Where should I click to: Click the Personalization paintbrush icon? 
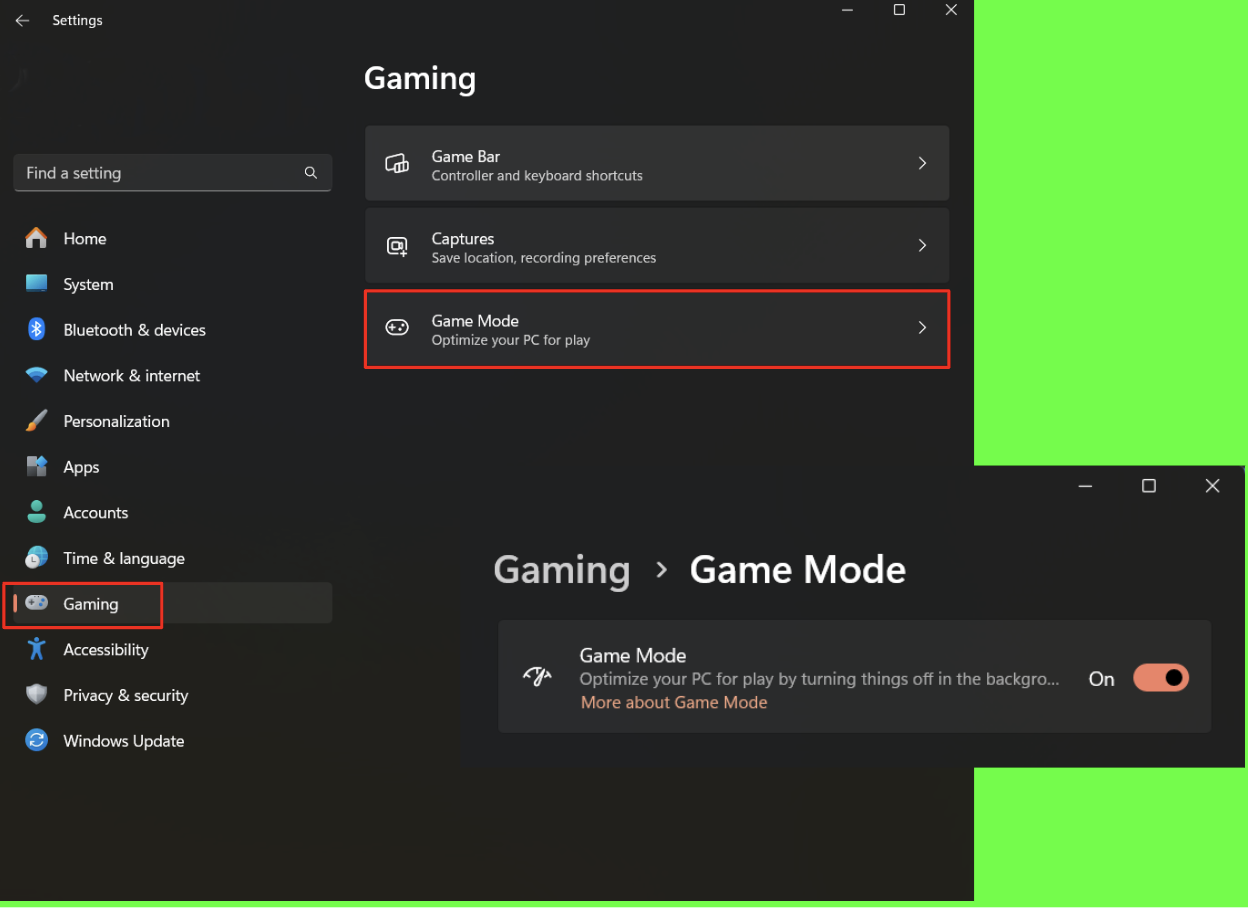click(36, 420)
